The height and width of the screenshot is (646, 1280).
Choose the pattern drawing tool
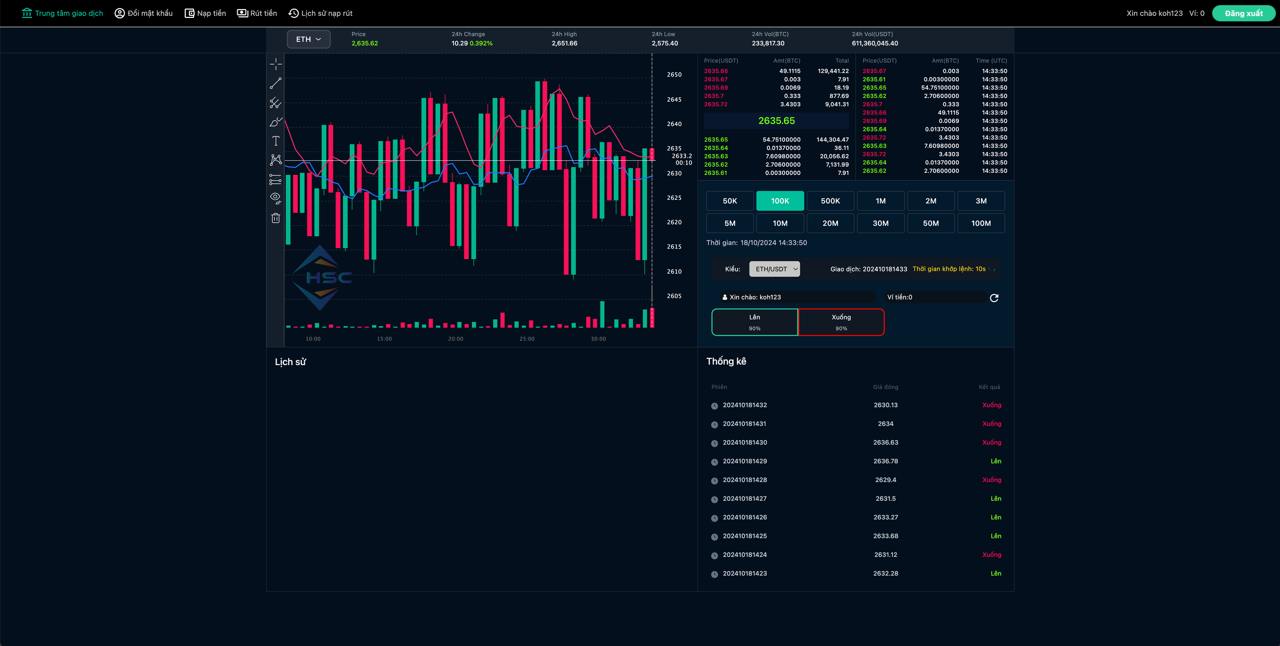pyautogui.click(x=275, y=160)
